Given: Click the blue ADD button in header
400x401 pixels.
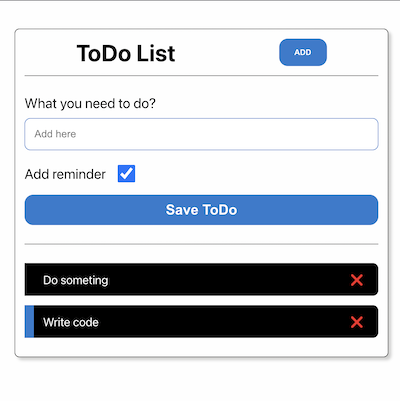Looking at the screenshot, I should (x=303, y=52).
